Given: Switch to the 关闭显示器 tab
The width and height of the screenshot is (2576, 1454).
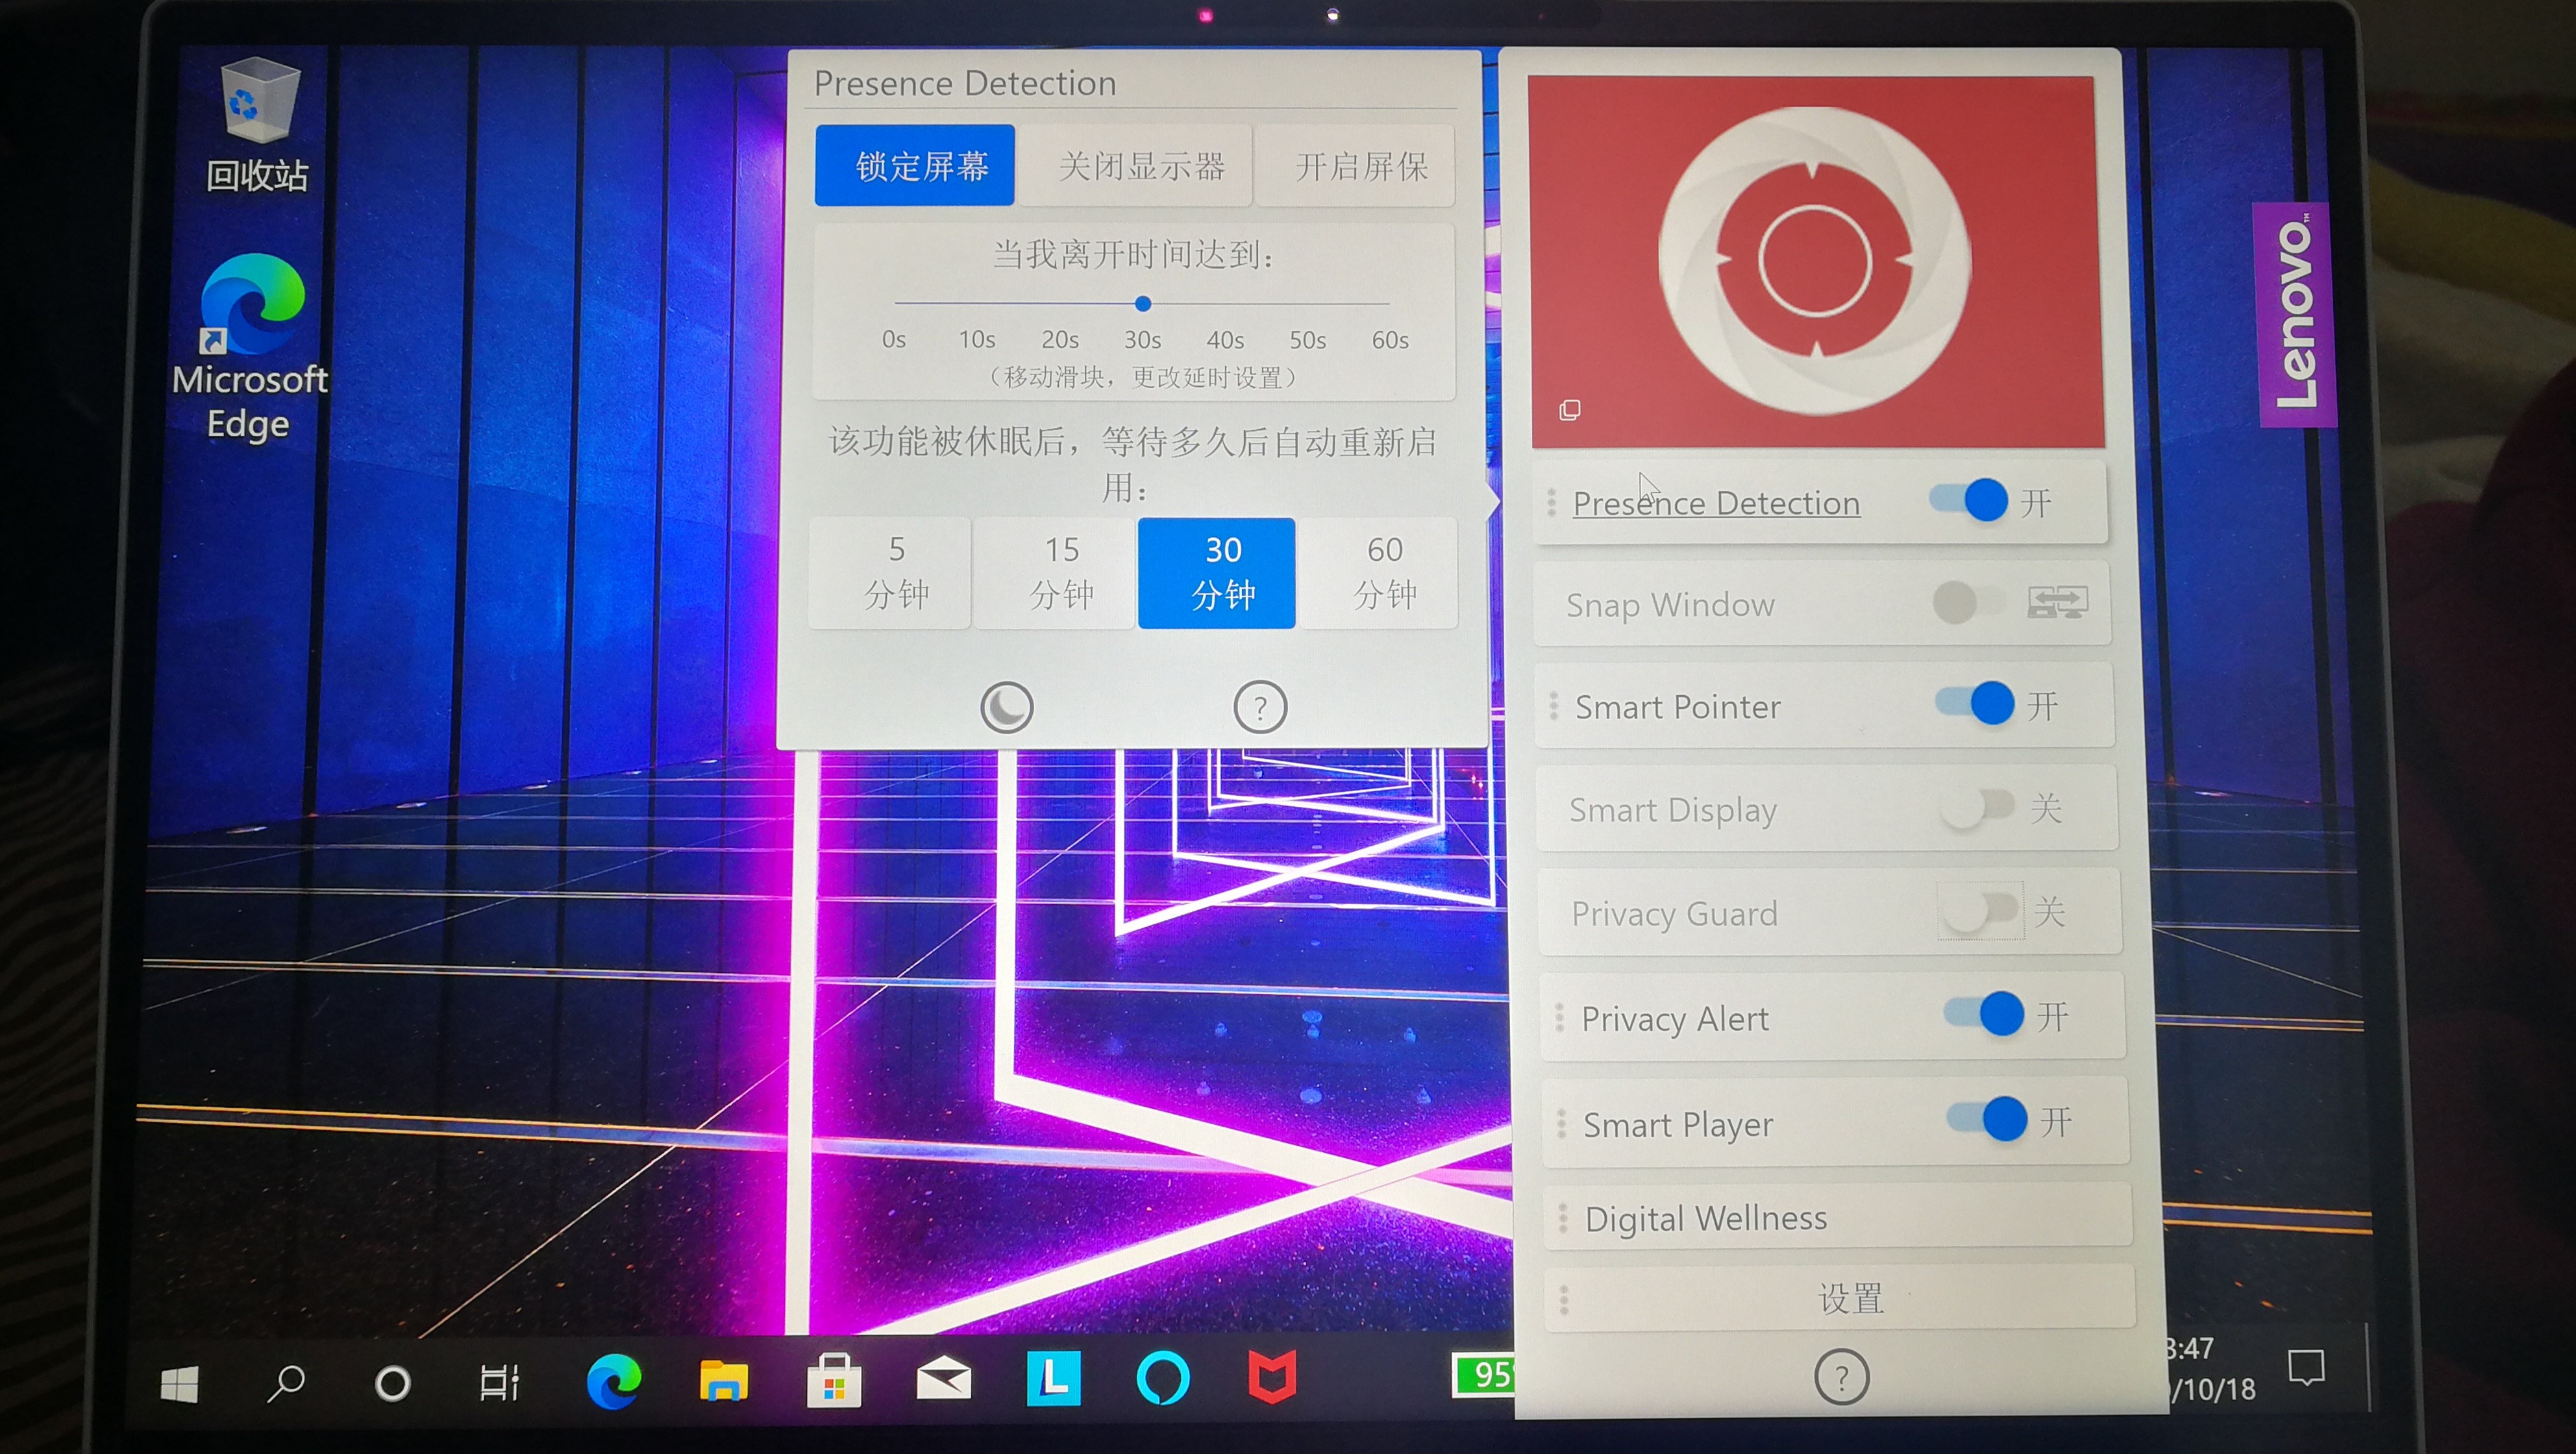Looking at the screenshot, I should coord(1135,165).
